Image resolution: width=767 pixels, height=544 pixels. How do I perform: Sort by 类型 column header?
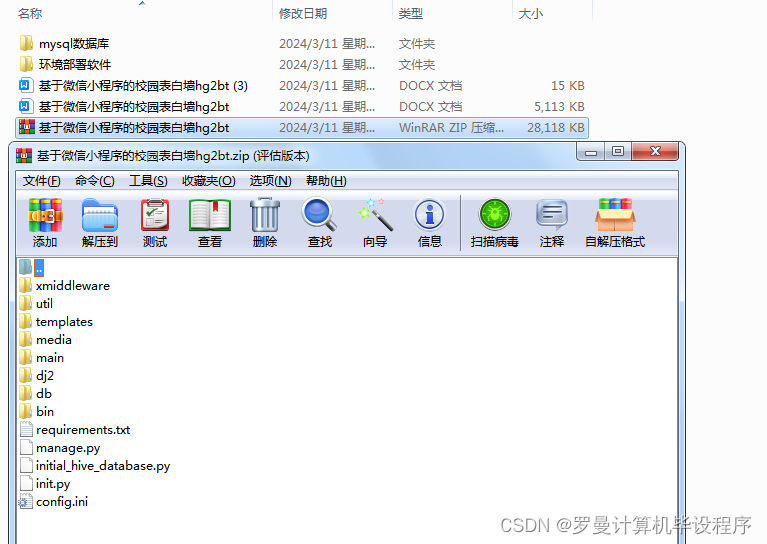(x=410, y=14)
